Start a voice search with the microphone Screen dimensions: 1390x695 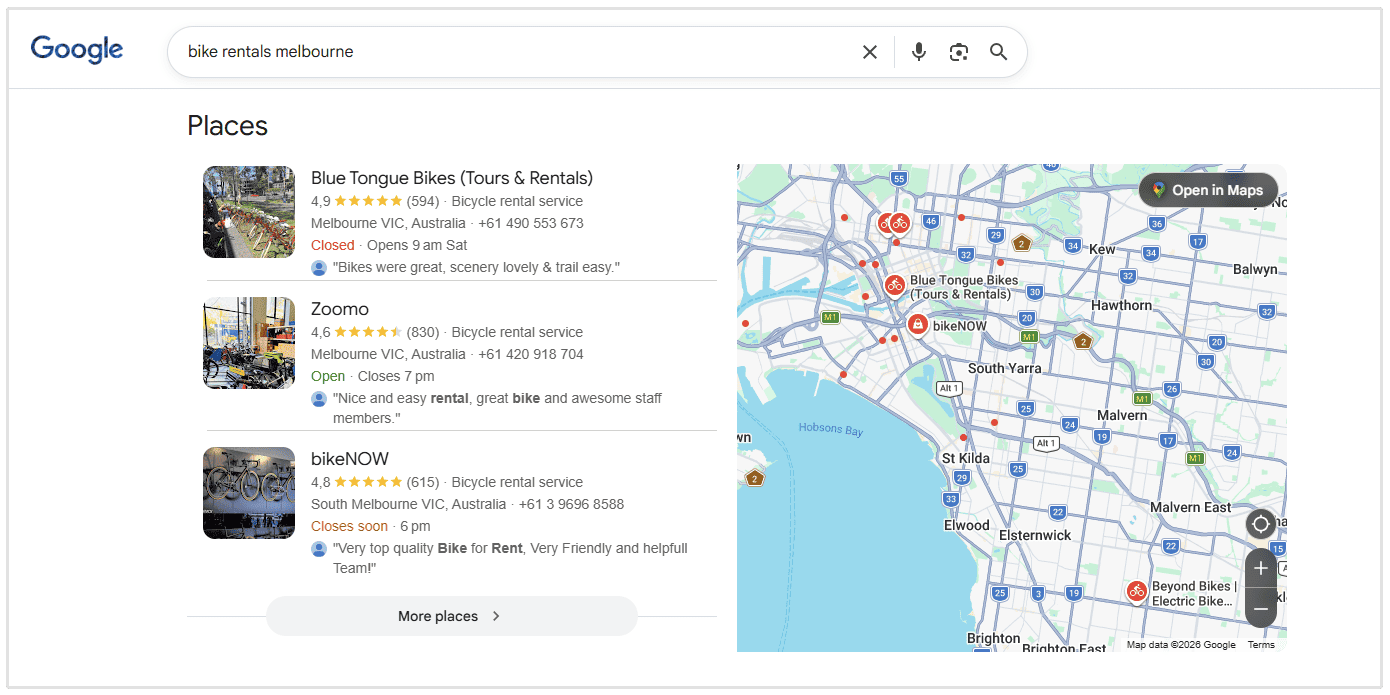click(918, 51)
